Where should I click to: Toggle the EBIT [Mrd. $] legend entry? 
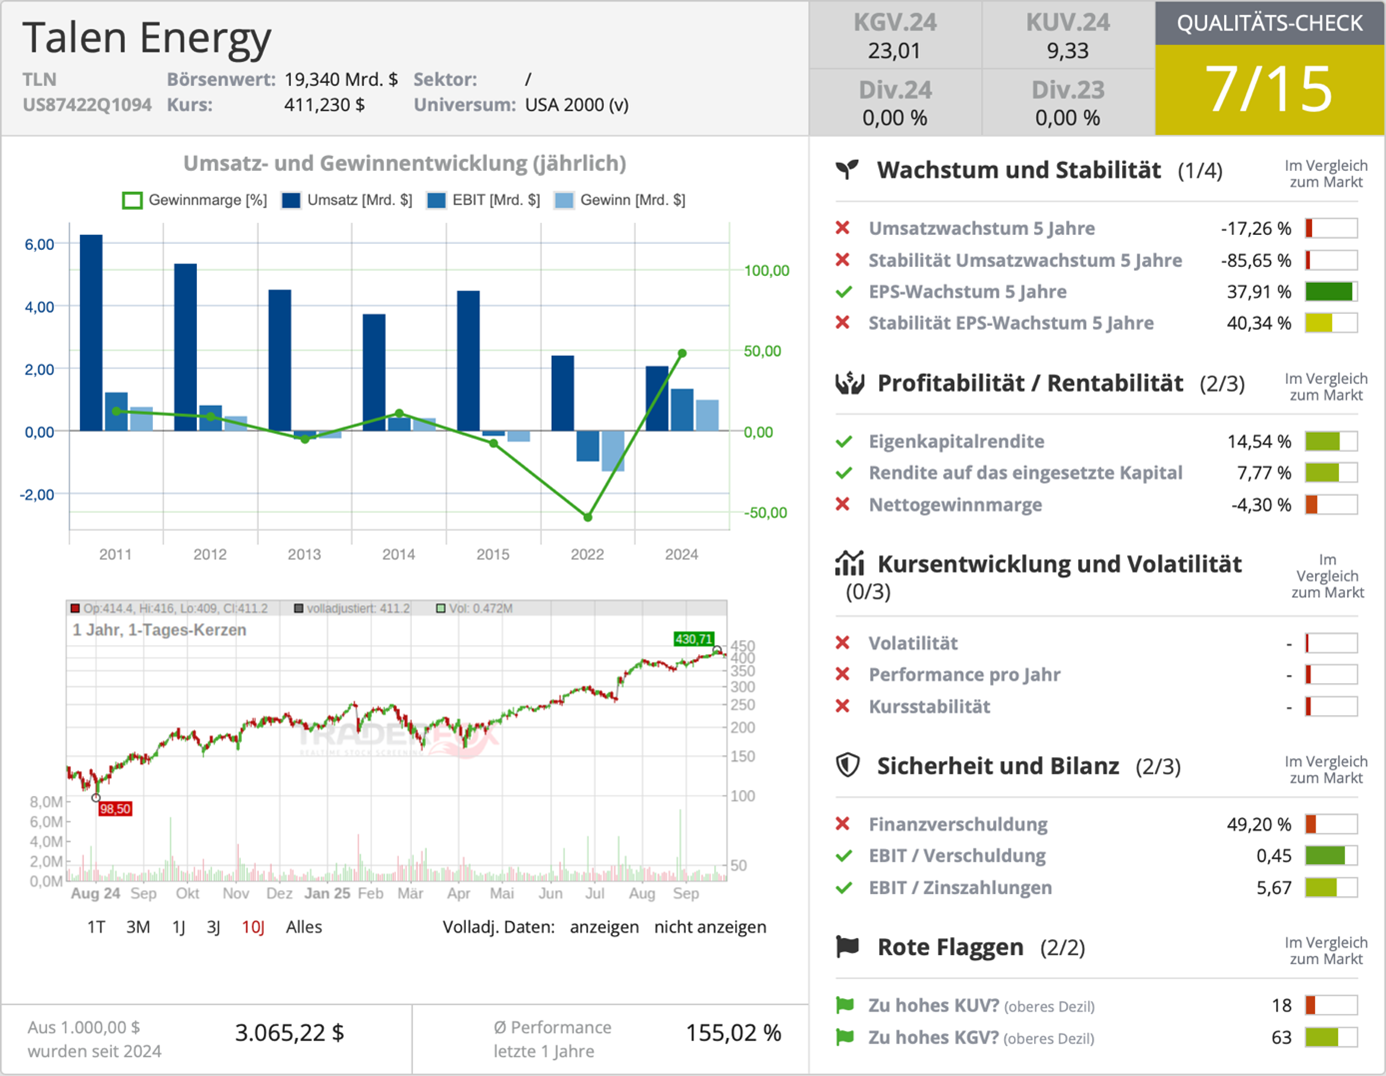tap(483, 200)
